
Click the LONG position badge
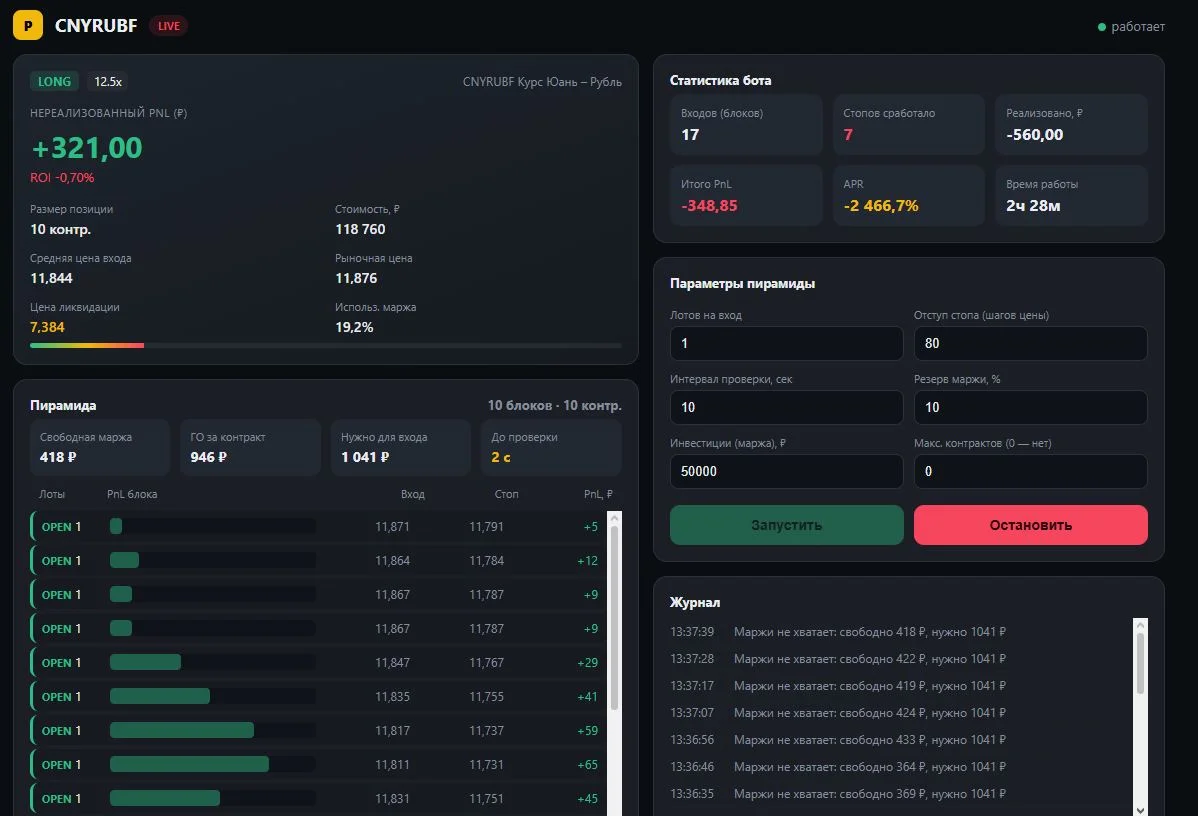(x=54, y=81)
